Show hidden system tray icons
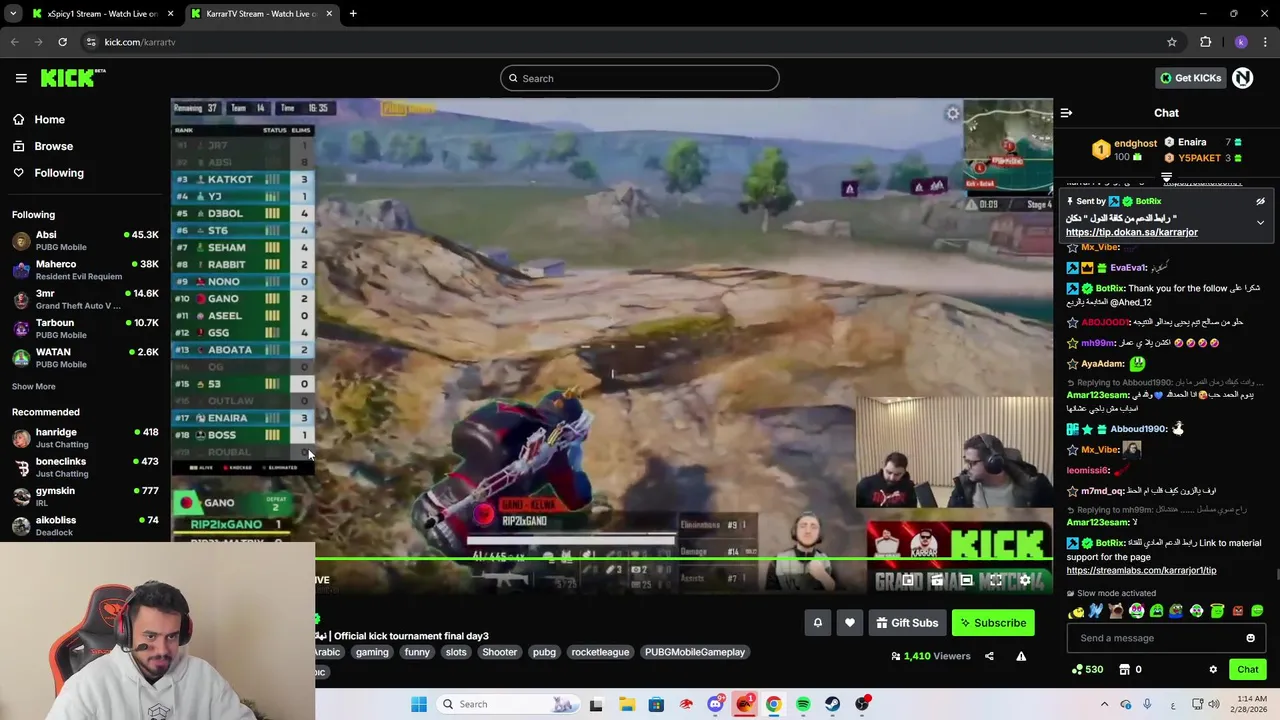 pos(1104,704)
